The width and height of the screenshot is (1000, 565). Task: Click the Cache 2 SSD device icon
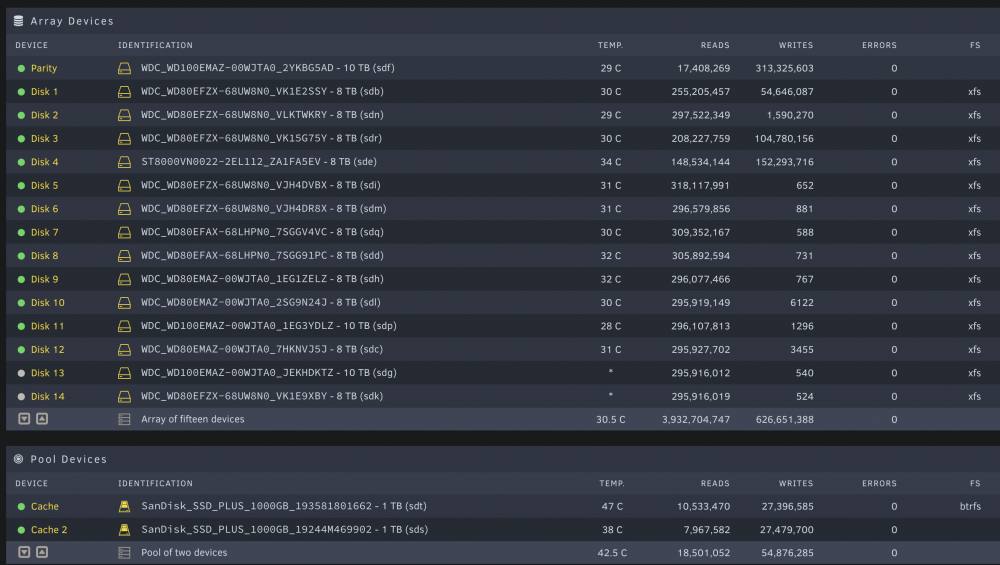pyautogui.click(x=124, y=530)
